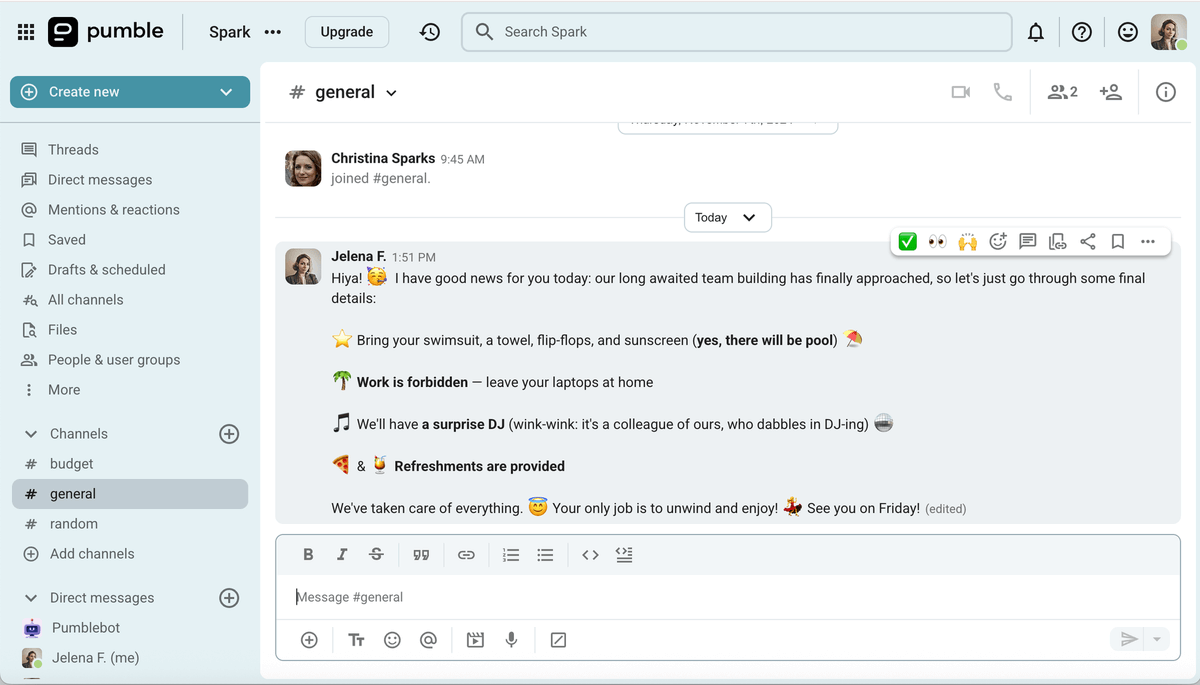Open Mentions & reactions in the sidebar
The height and width of the screenshot is (685, 1200).
pos(113,209)
